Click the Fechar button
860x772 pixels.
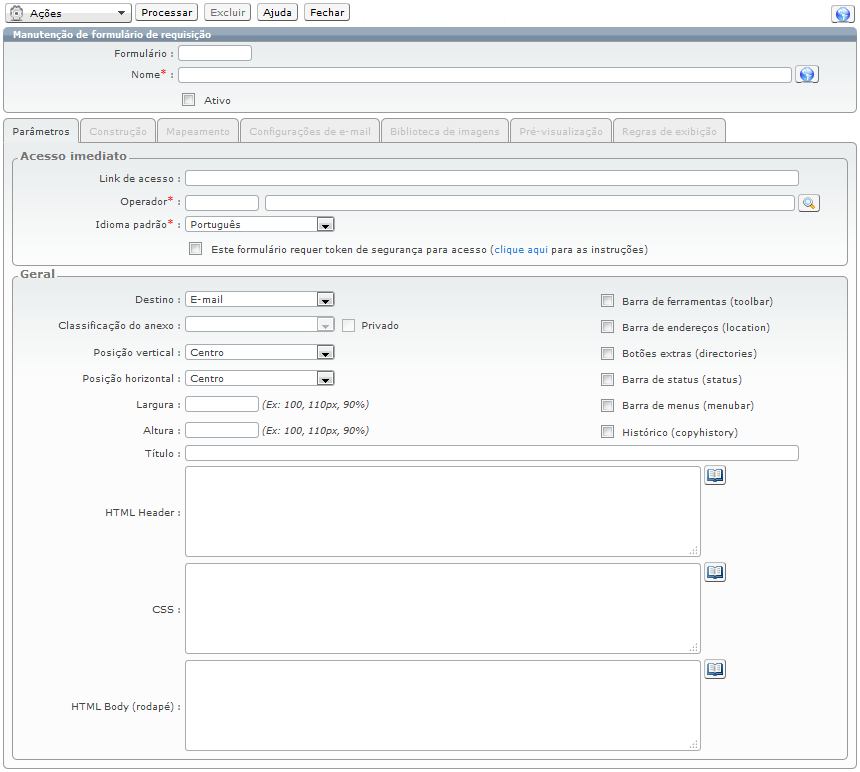coord(327,12)
